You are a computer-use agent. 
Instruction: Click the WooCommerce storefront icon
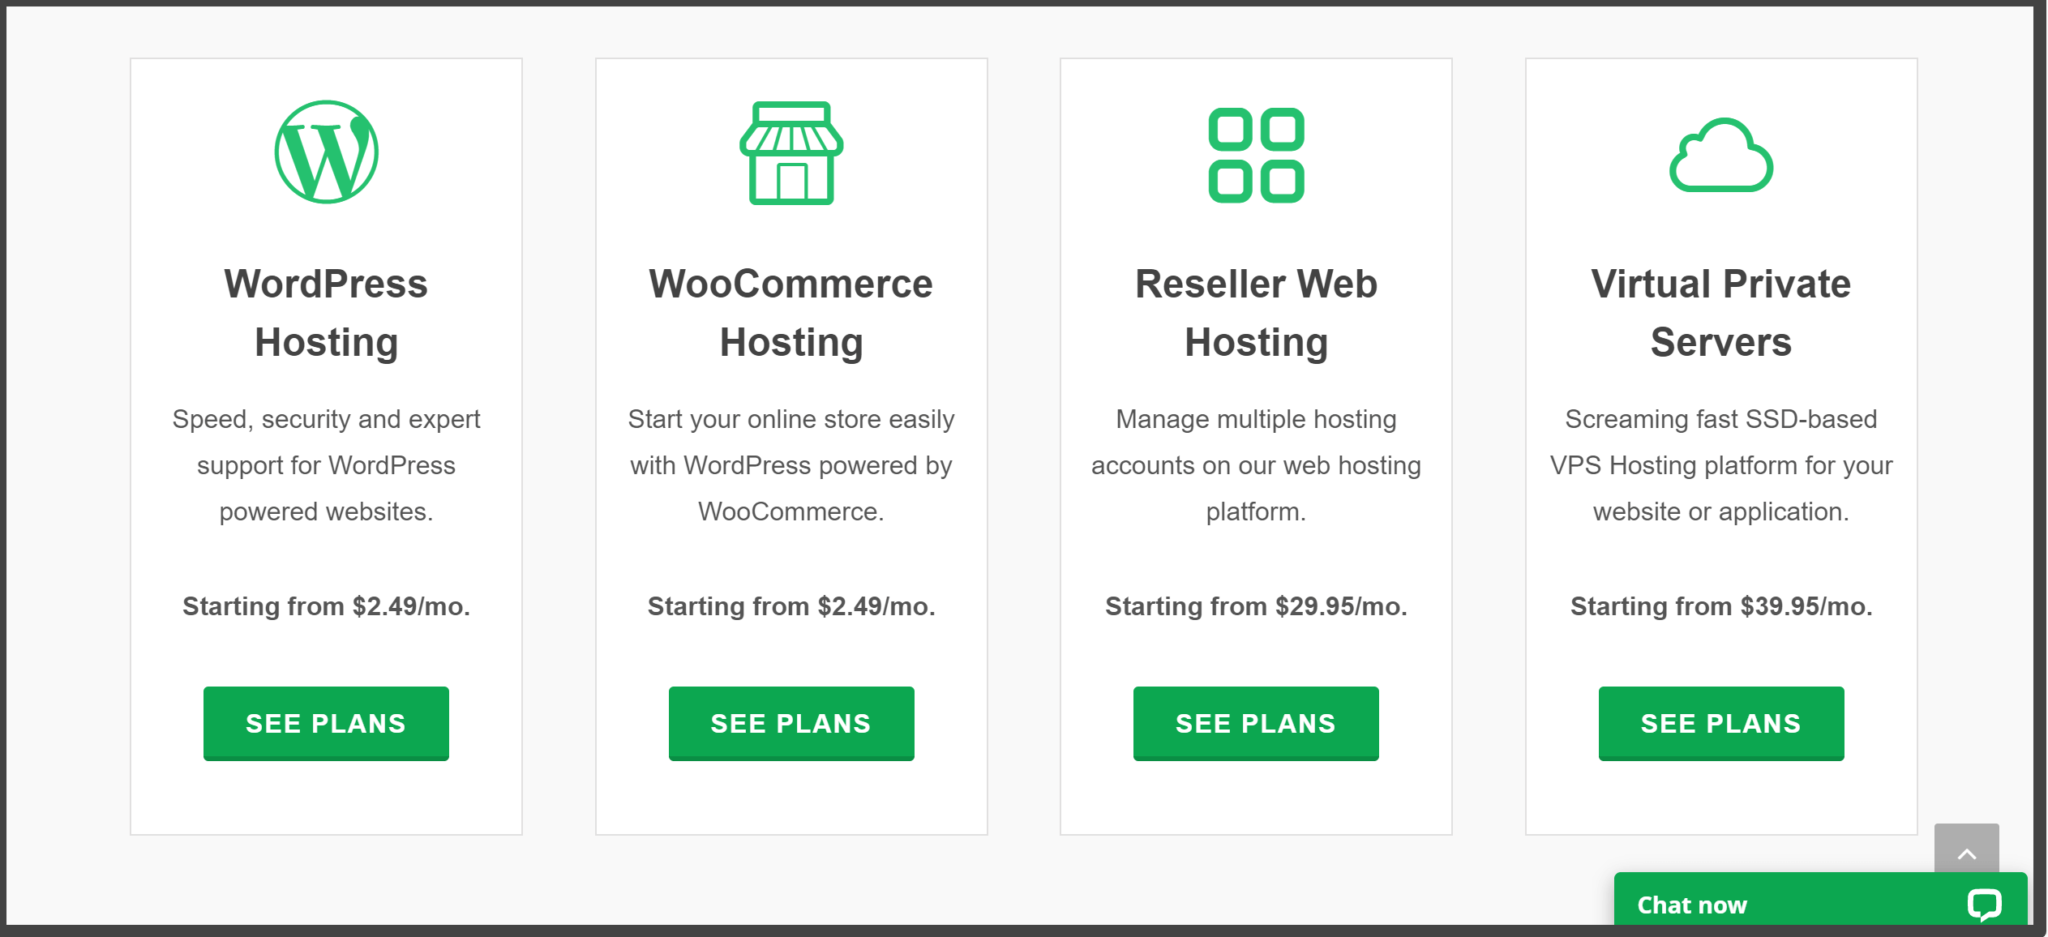pyautogui.click(x=791, y=153)
